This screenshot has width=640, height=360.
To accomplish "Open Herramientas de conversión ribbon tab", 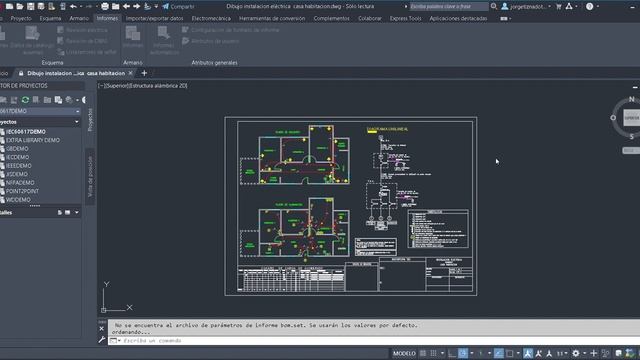I will [272, 18].
